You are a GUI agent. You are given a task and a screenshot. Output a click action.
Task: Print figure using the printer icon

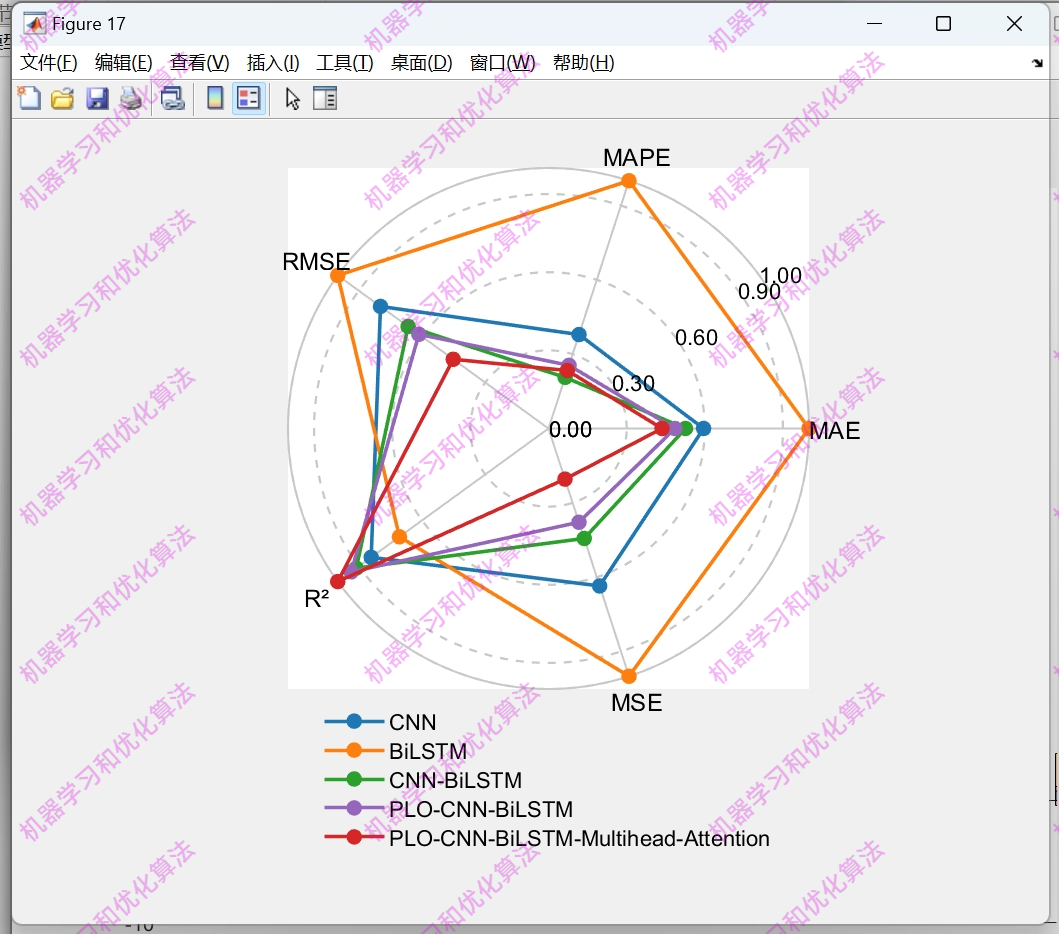131,99
